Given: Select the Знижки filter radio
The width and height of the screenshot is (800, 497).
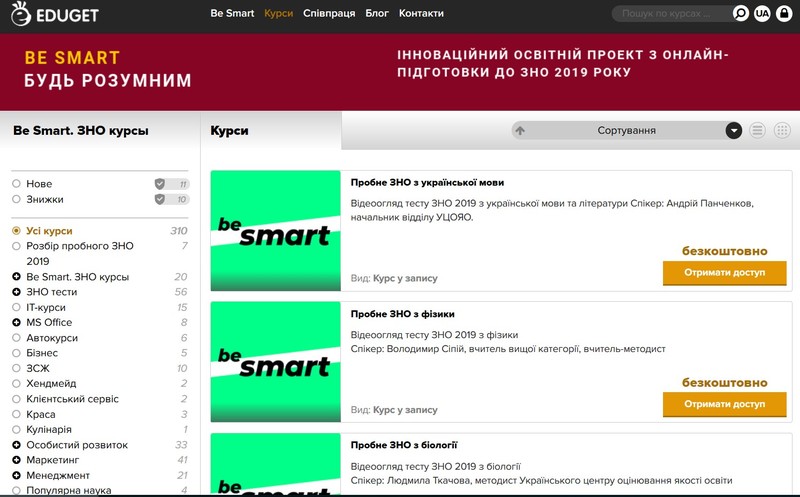Looking at the screenshot, I should point(16,199).
